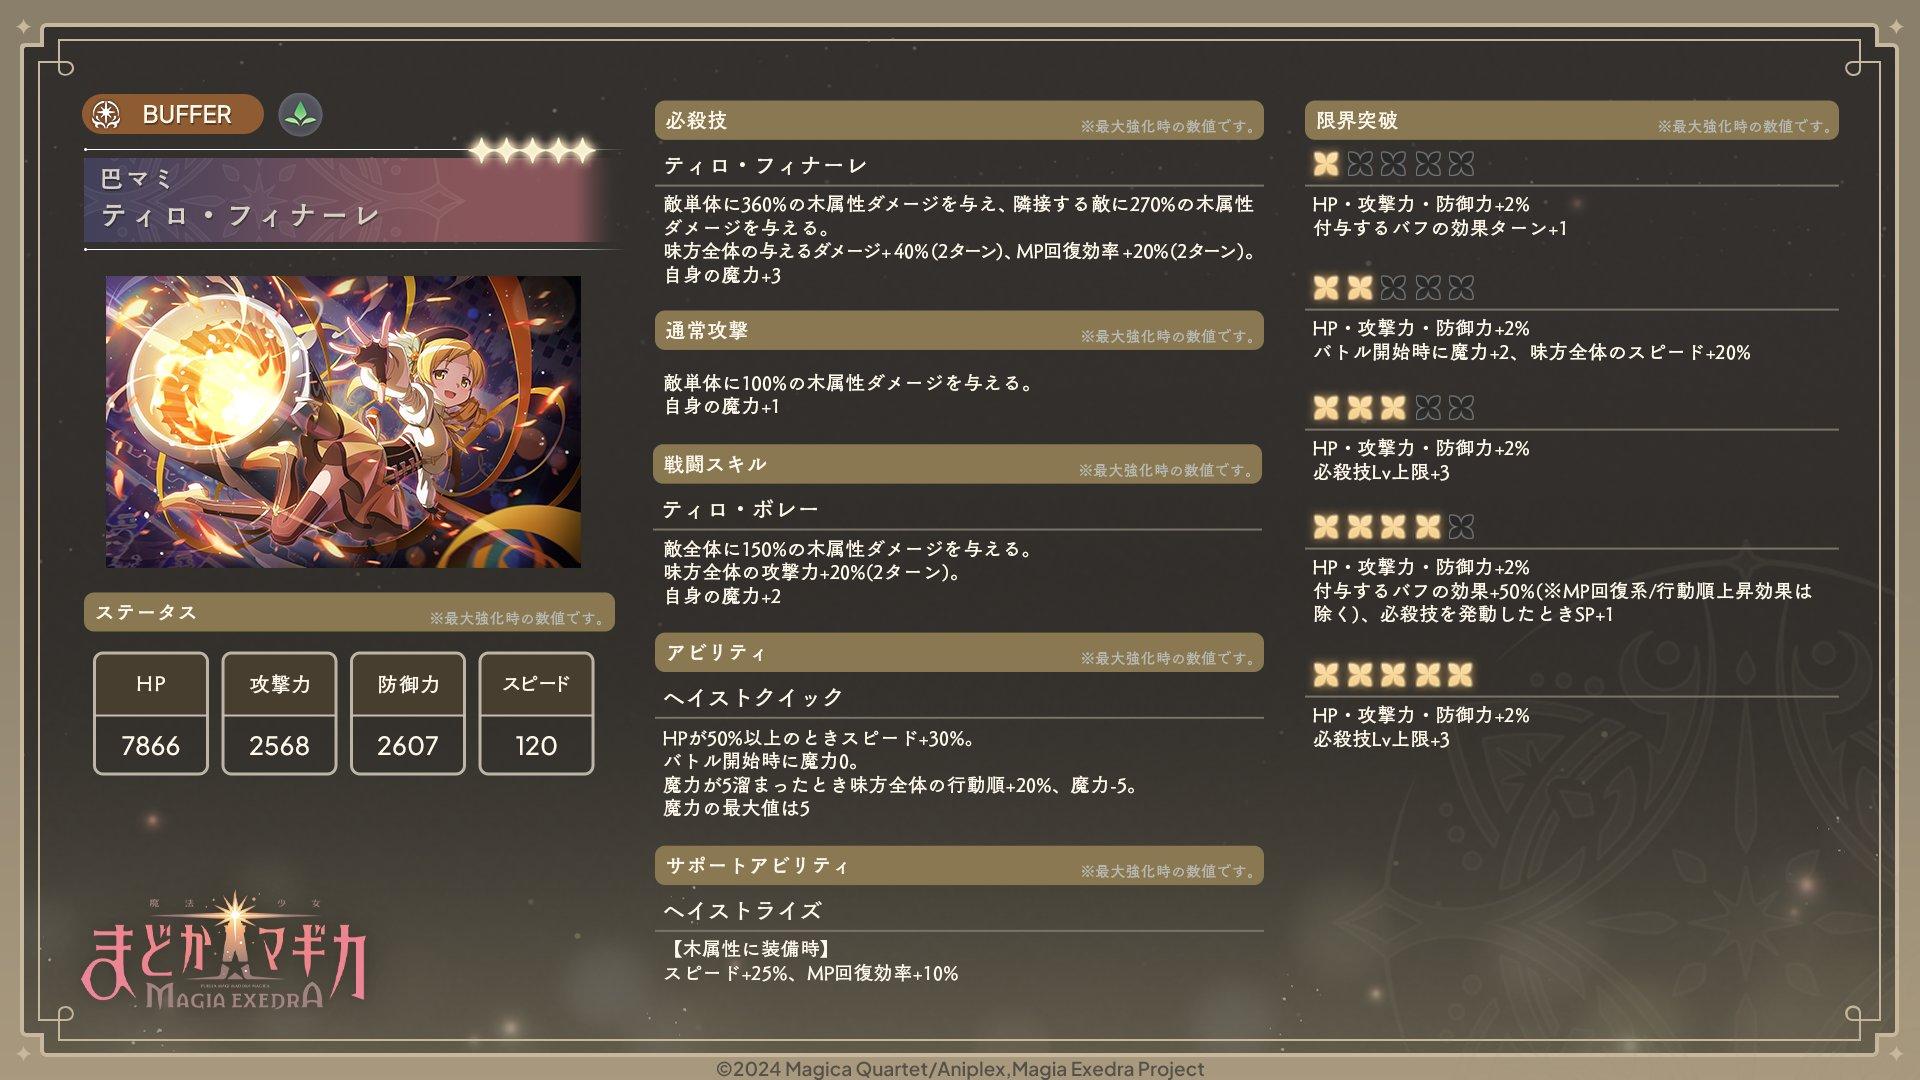Click the four-flower limit break icon row
Viewport: 1920px width, 1080px height.
coord(1393,527)
